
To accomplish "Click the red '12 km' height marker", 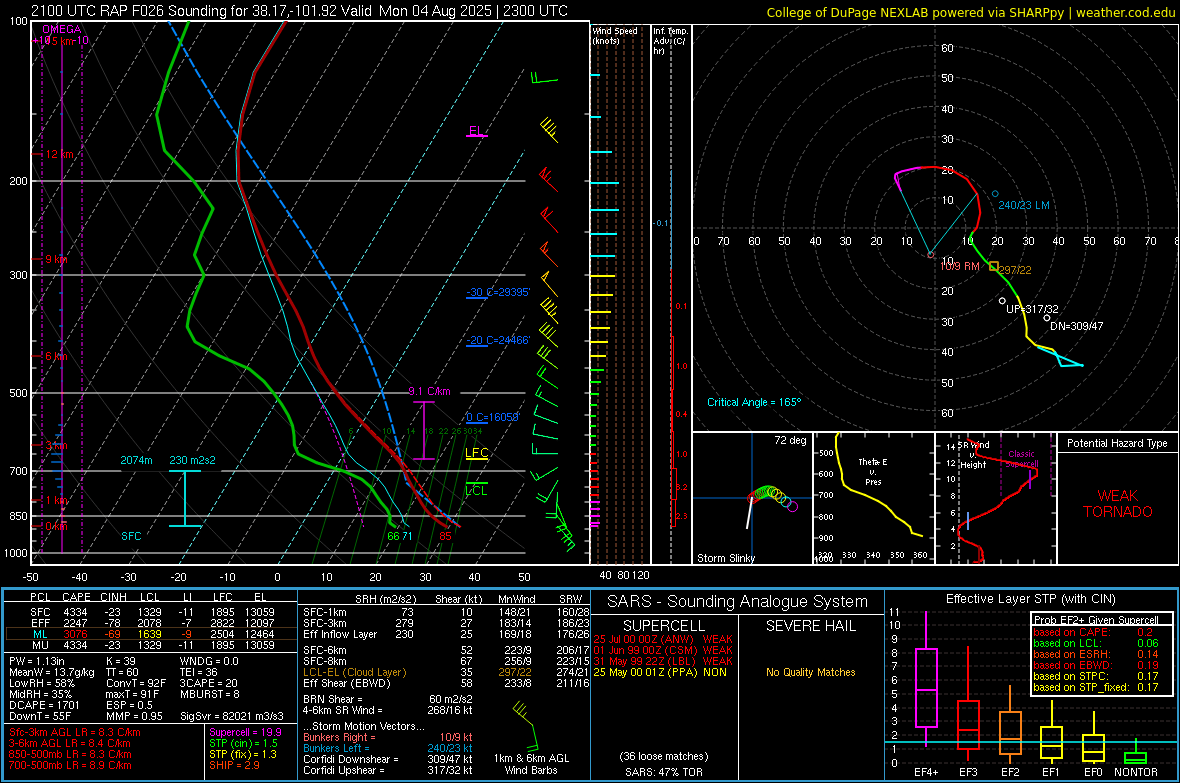I will pos(59,154).
